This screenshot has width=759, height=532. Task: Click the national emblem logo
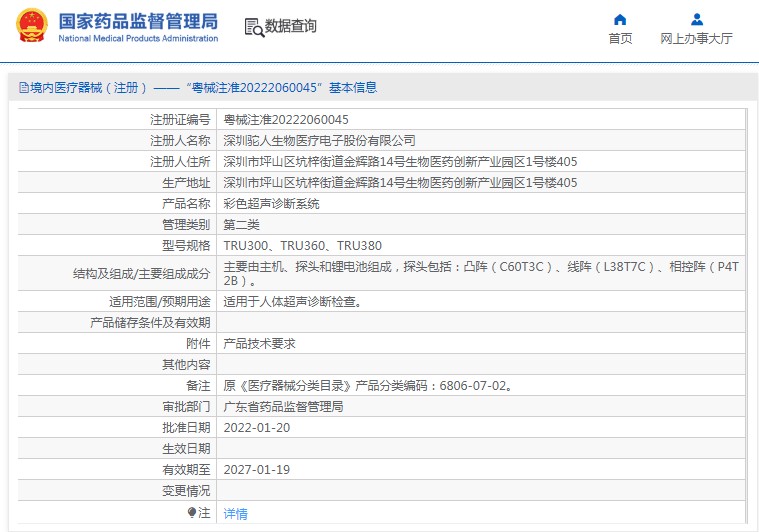pyautogui.click(x=32, y=26)
